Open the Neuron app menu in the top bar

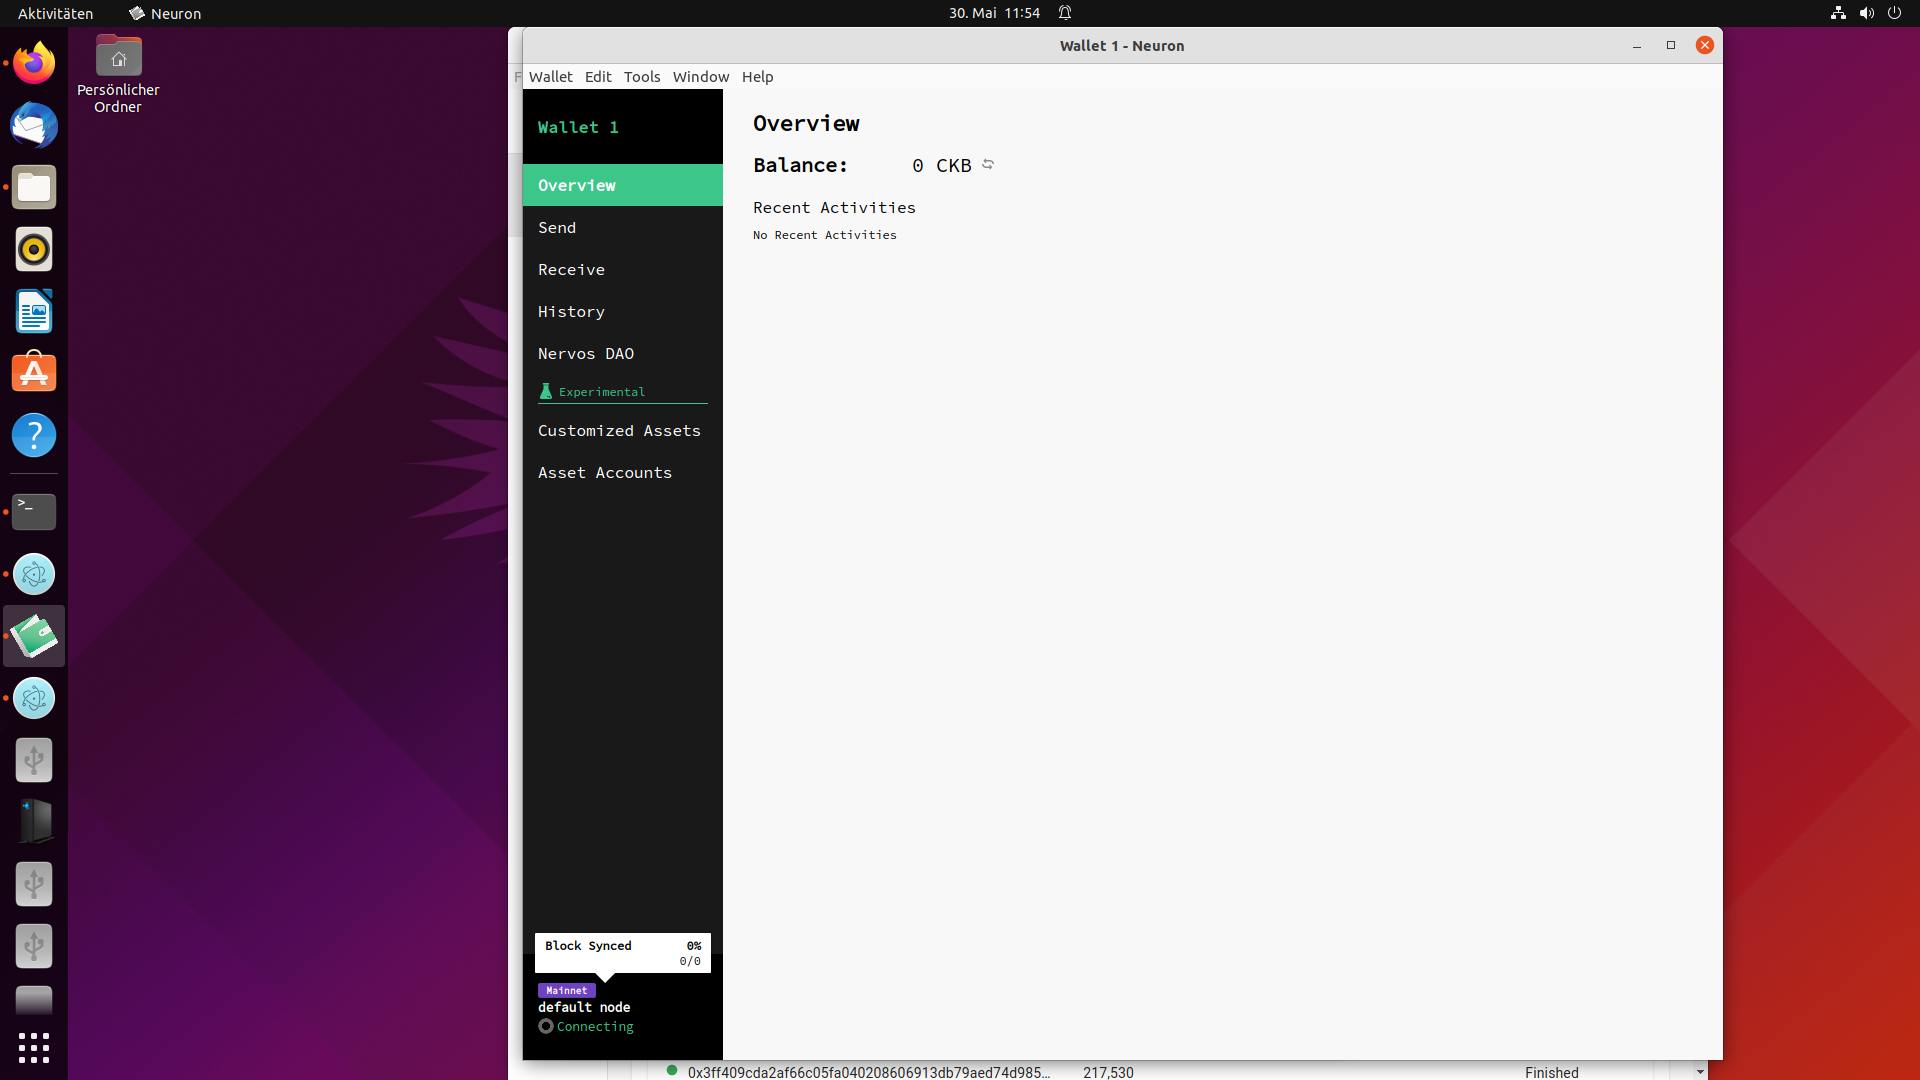pyautogui.click(x=165, y=13)
